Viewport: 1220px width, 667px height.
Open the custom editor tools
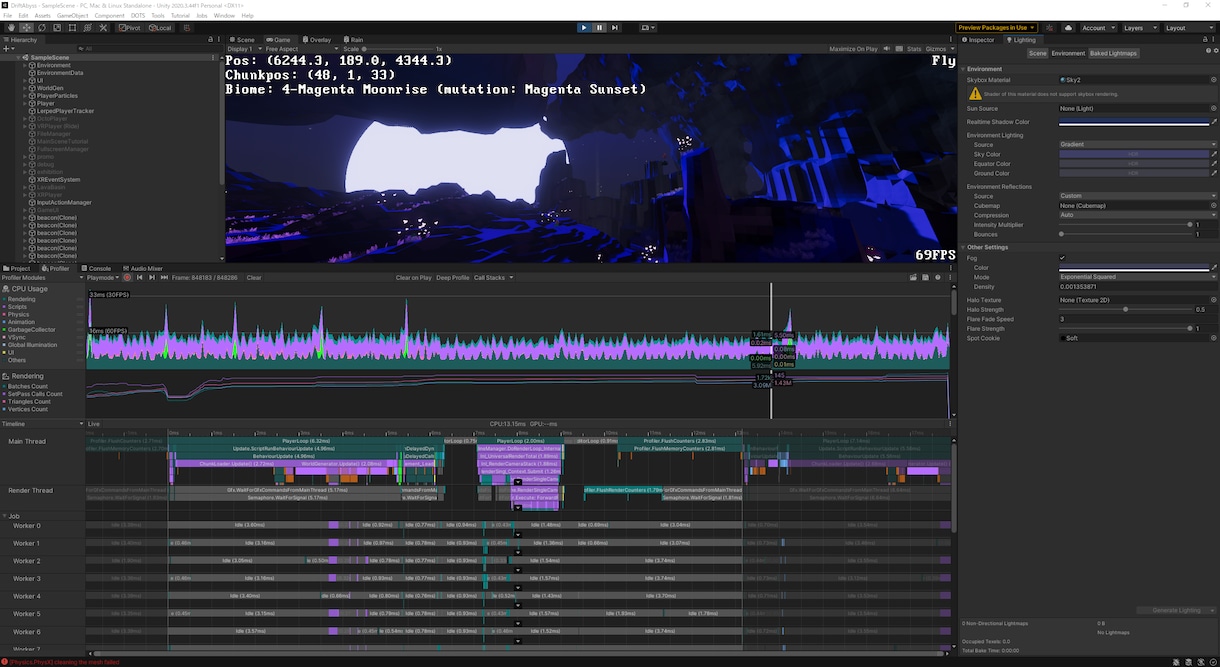101,28
